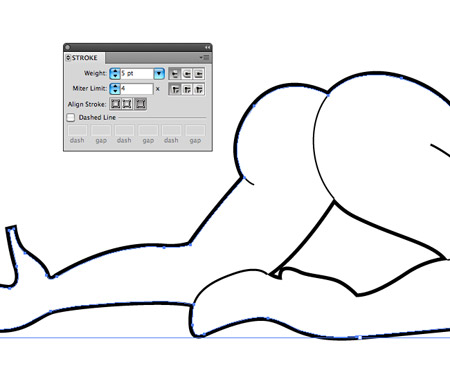Select the STROKE panel tab
Image resolution: width=450 pixels, height=370 pixels.
pyautogui.click(x=84, y=58)
